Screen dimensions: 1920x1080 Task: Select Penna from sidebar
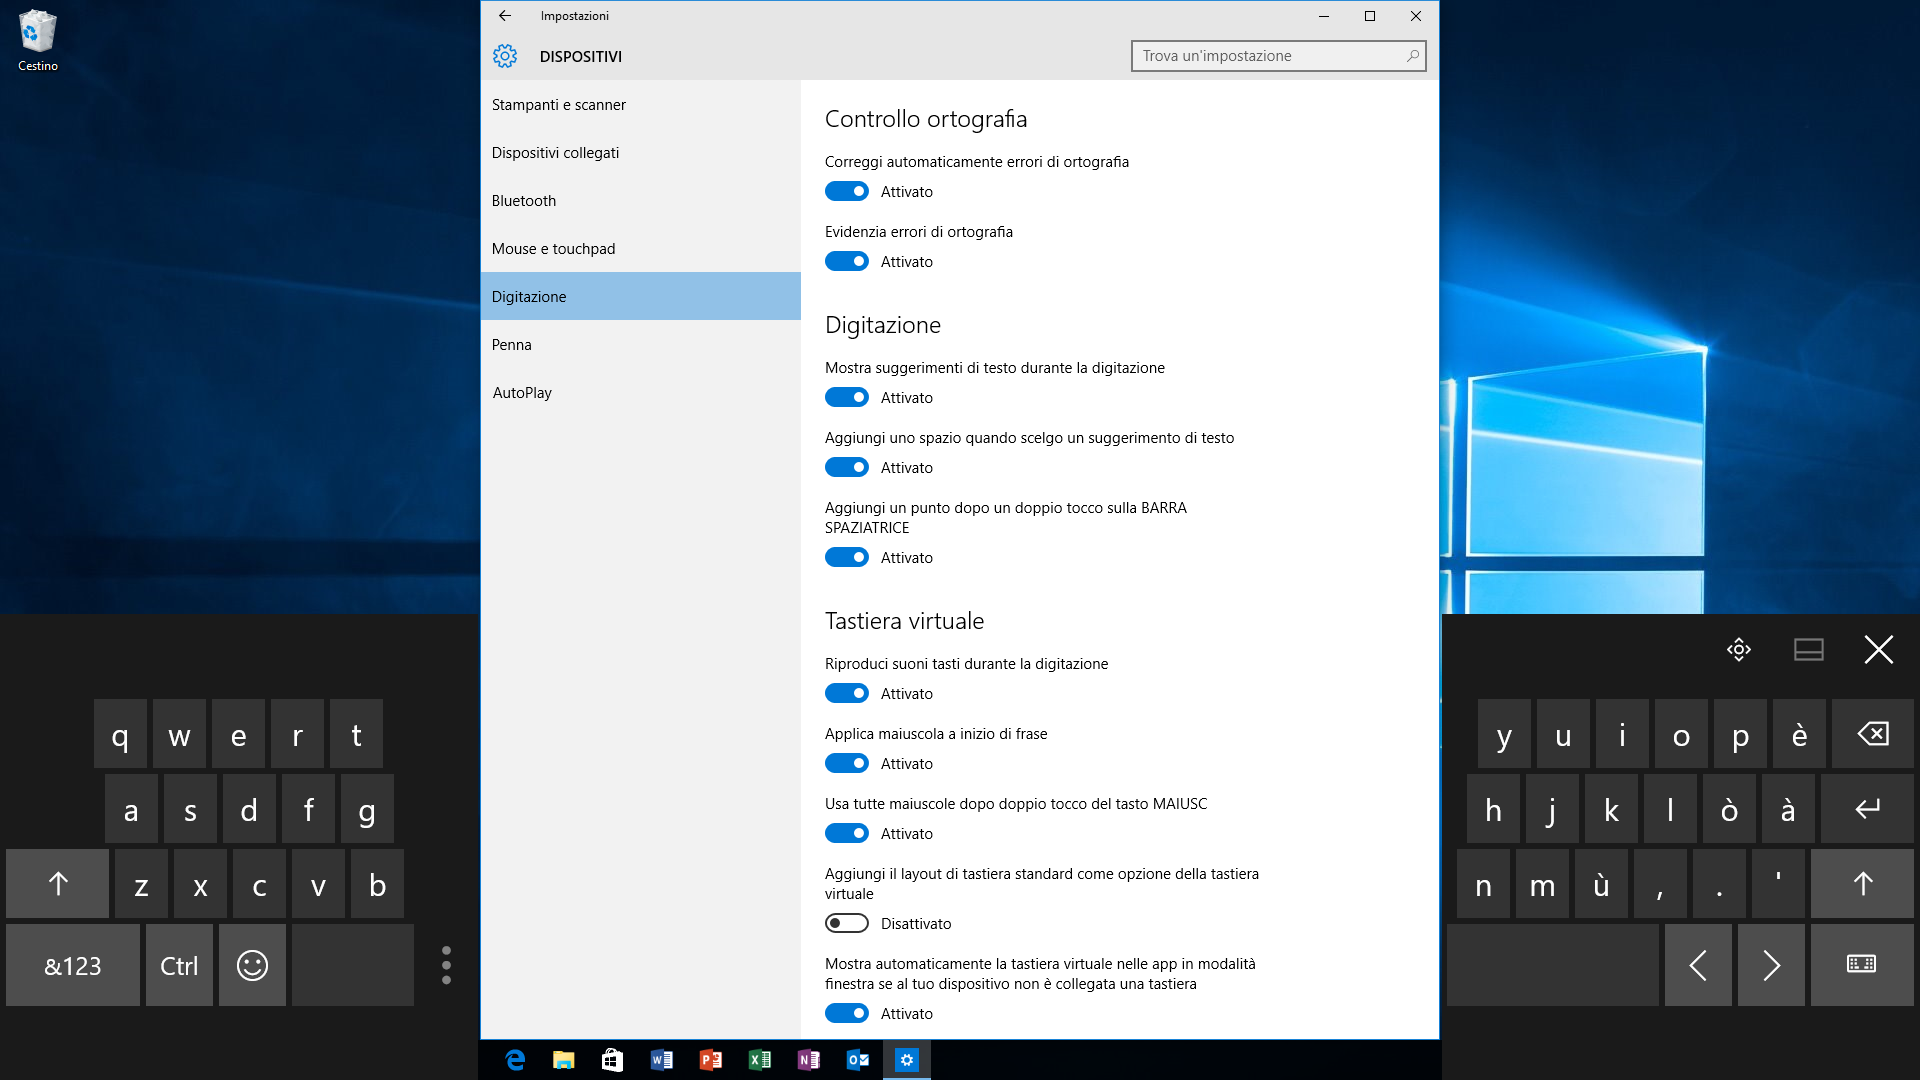click(512, 343)
